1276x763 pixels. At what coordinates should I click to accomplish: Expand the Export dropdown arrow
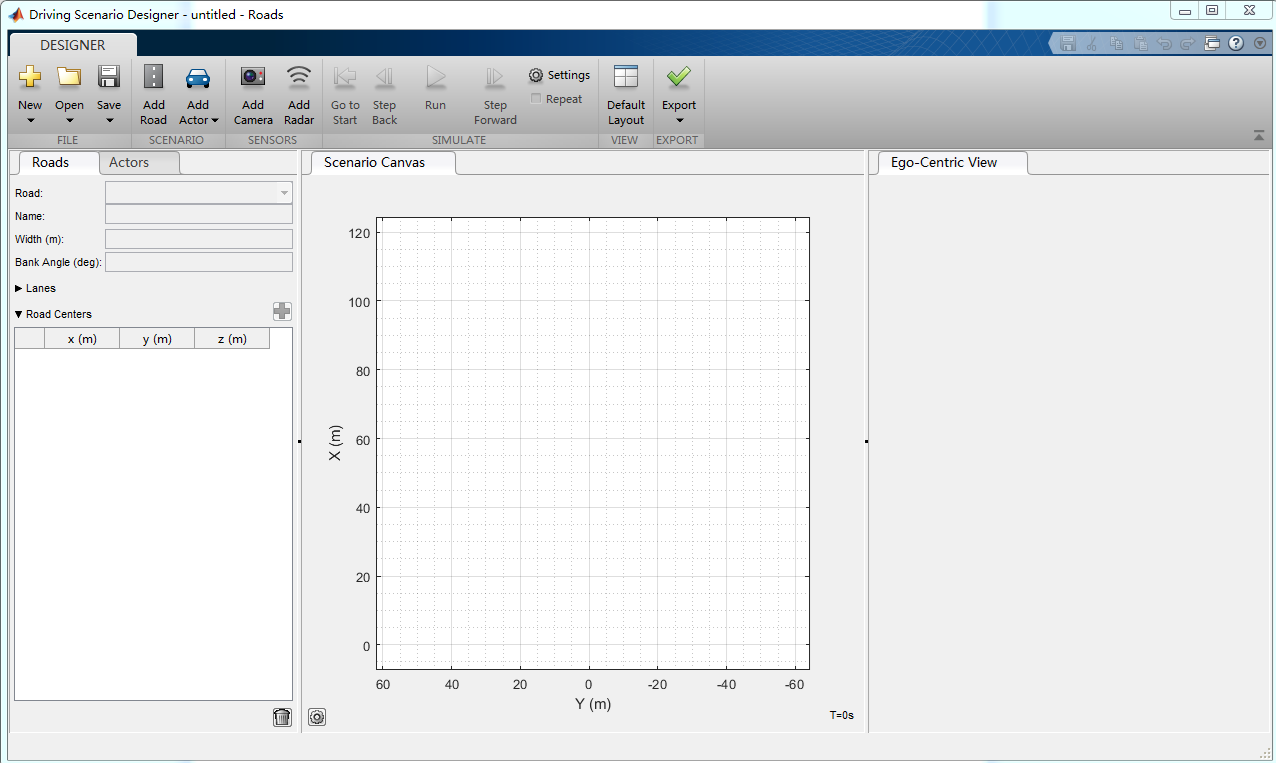point(679,121)
